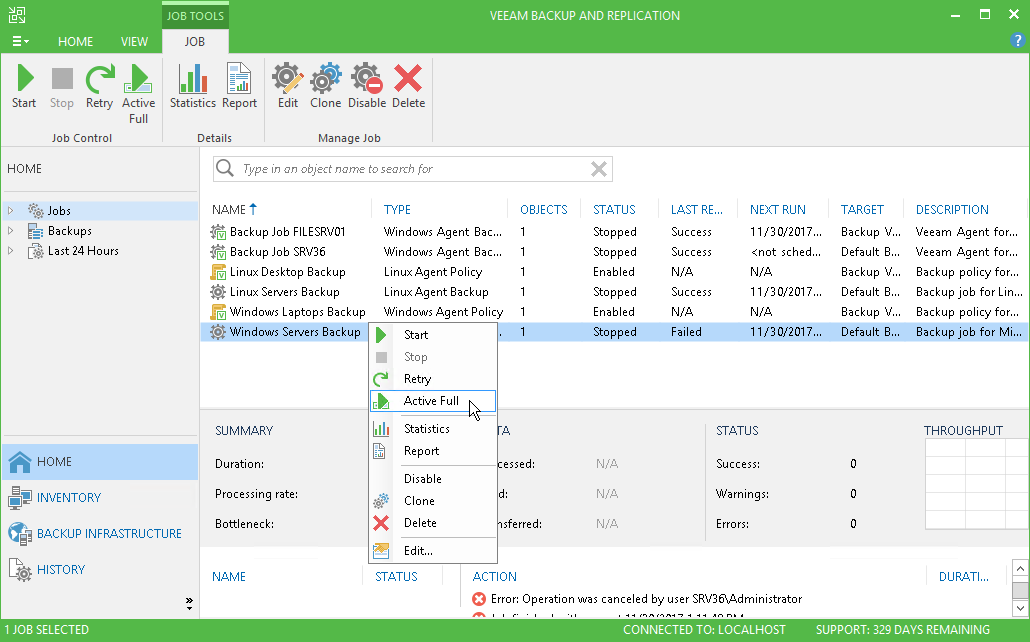Open the INVENTORY view

(100, 497)
